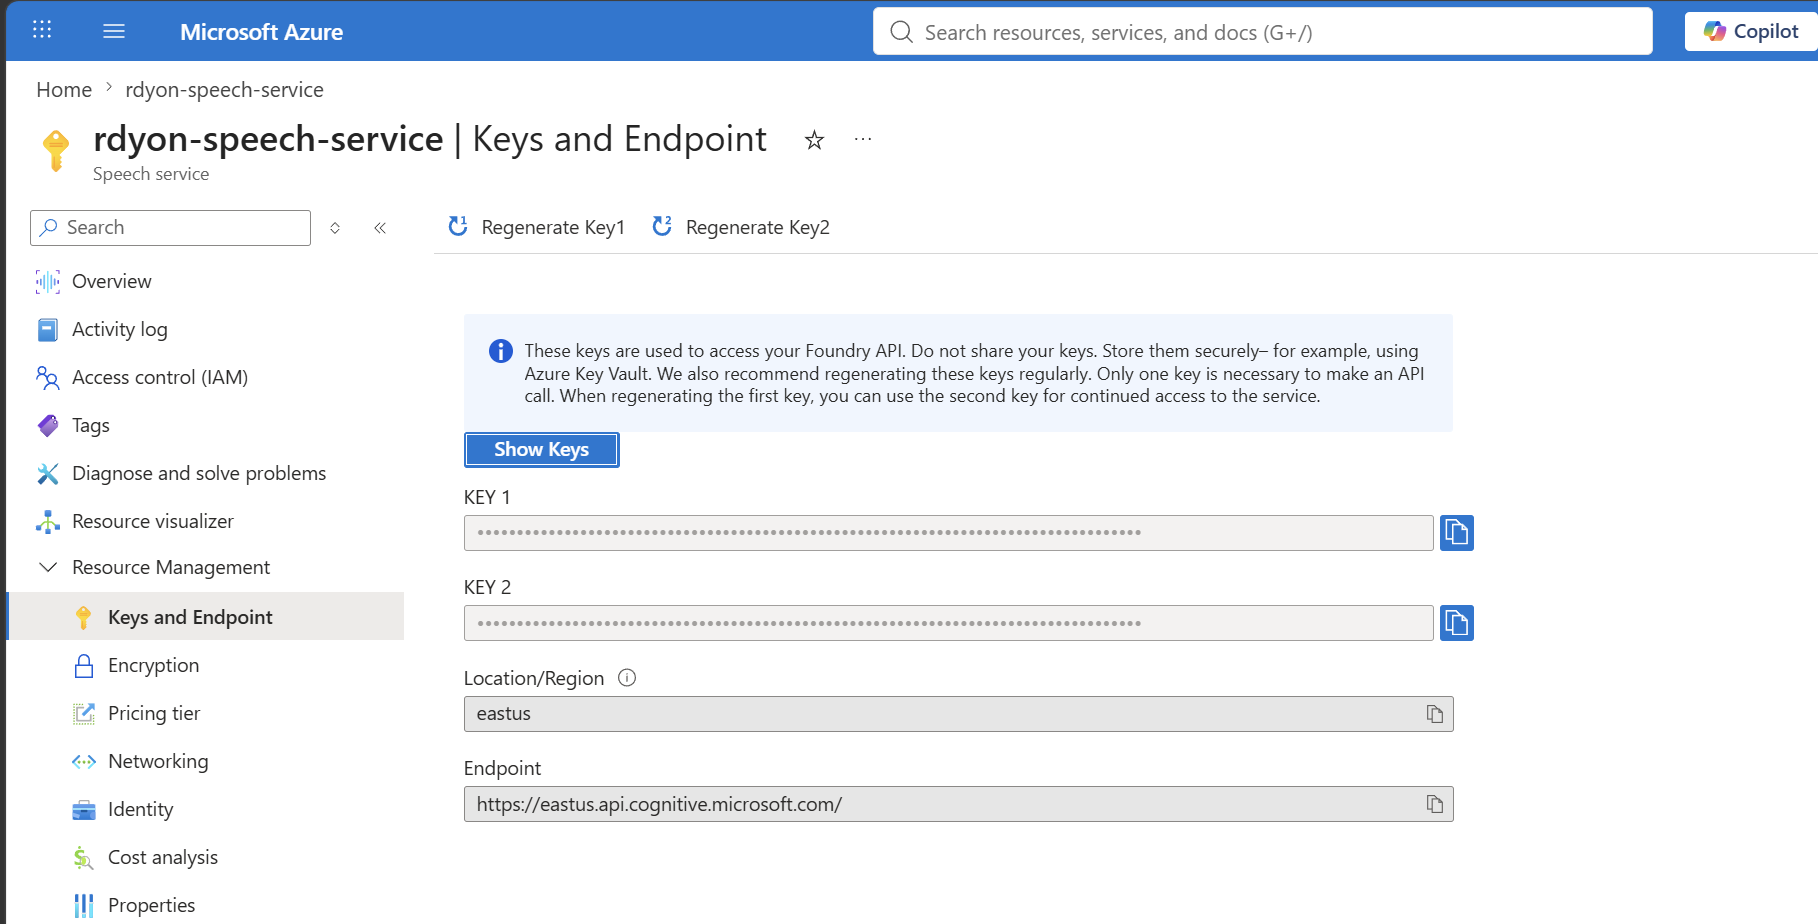Go to Home breadcrumb
Screen dimensions: 1818x924
[x=64, y=90]
